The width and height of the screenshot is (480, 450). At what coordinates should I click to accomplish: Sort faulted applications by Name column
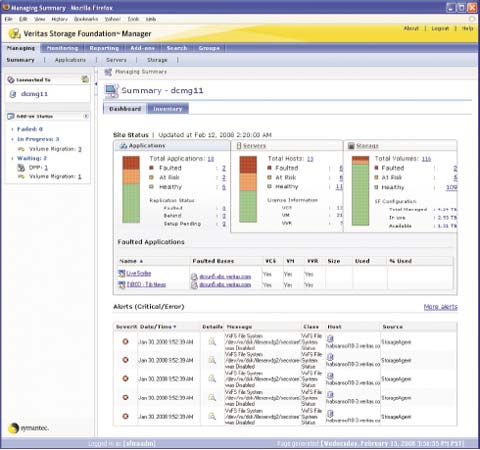(131, 261)
